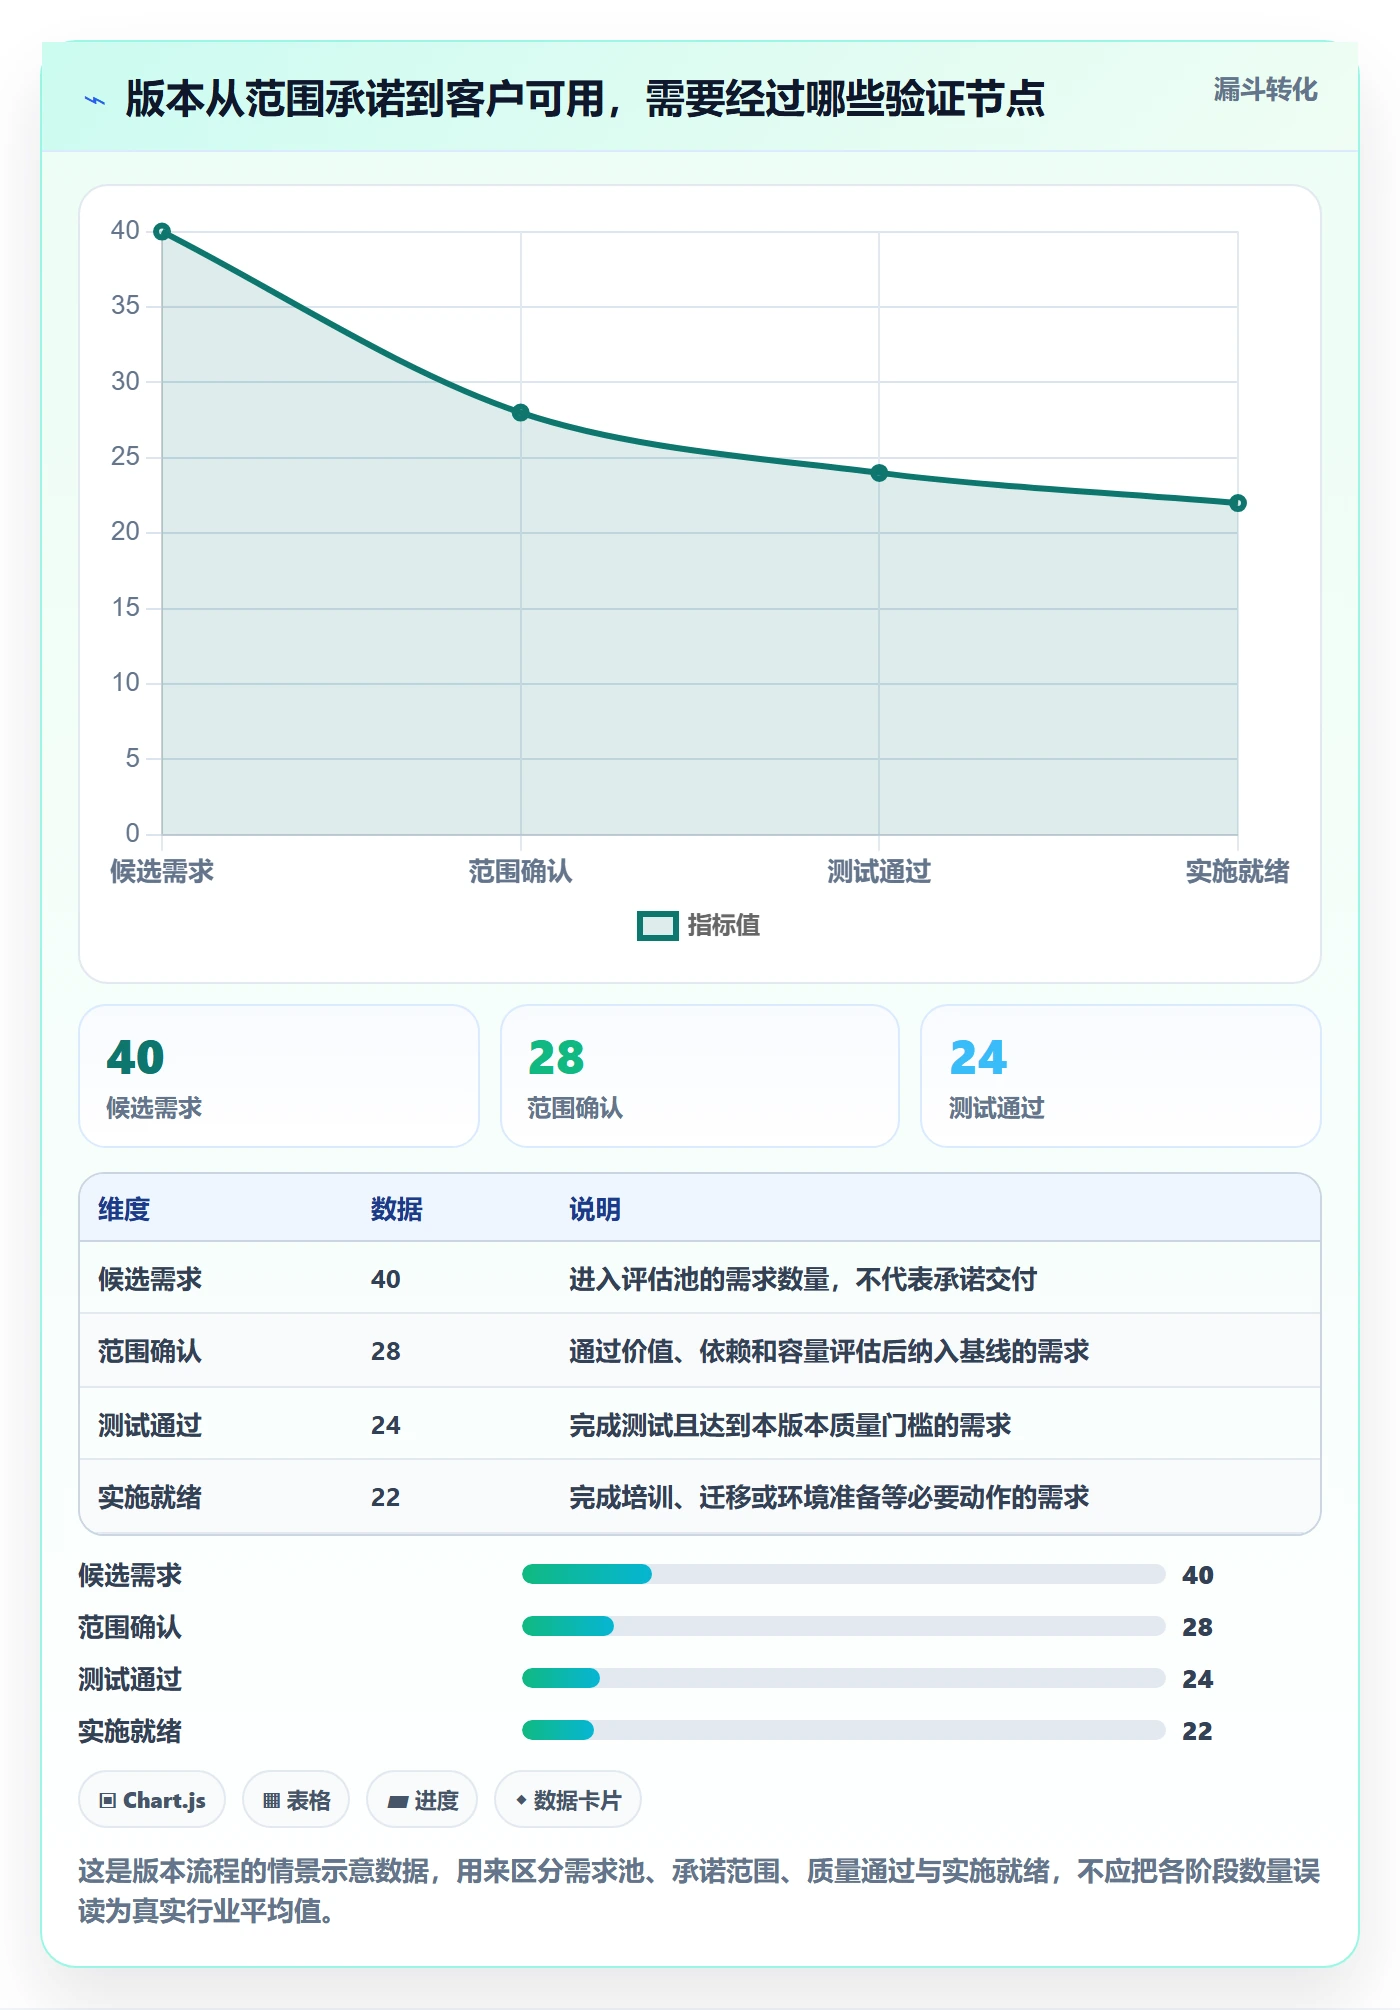Click the chart data point above 测试通过
The image size is (1400, 2010).
point(879,473)
